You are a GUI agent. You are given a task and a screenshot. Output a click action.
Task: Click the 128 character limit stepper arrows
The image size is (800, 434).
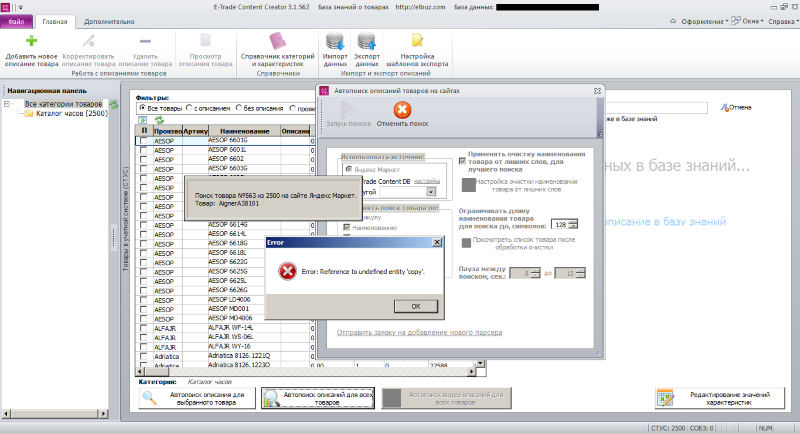pyautogui.click(x=573, y=224)
